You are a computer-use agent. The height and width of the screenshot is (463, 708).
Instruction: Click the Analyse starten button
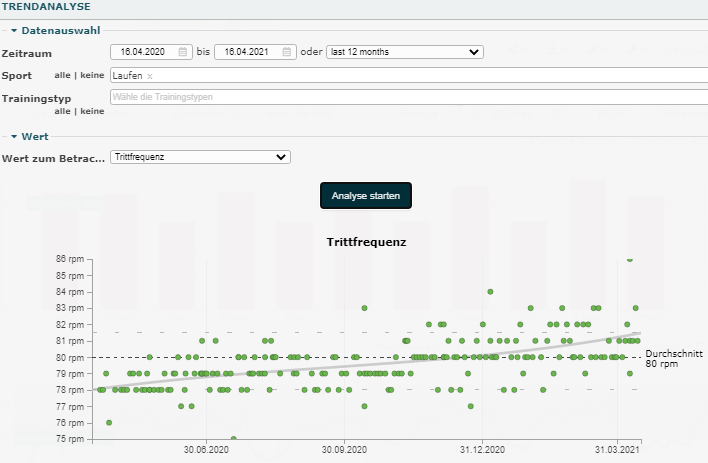point(366,196)
